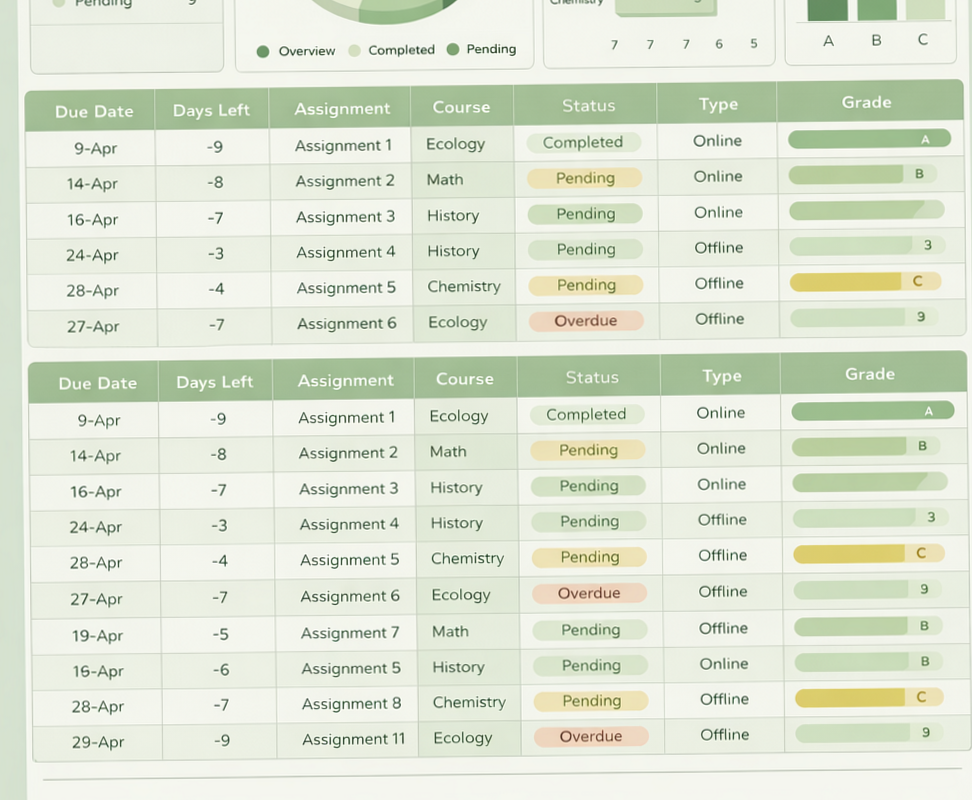Open Assignment 7 in the second table

(x=348, y=632)
